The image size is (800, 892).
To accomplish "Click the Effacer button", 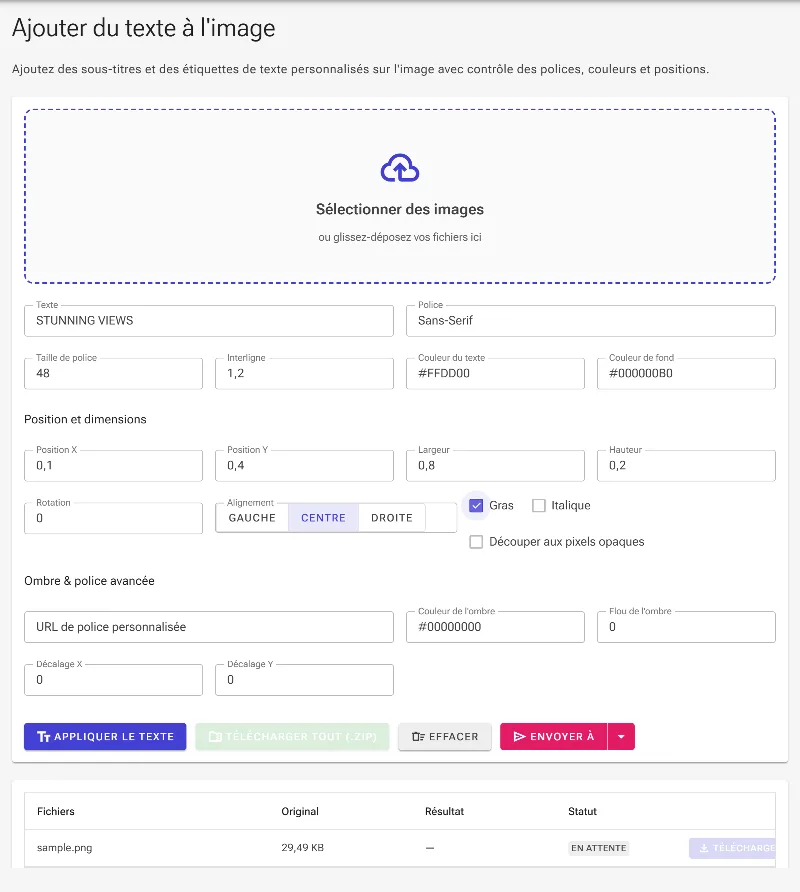I will click(x=444, y=737).
